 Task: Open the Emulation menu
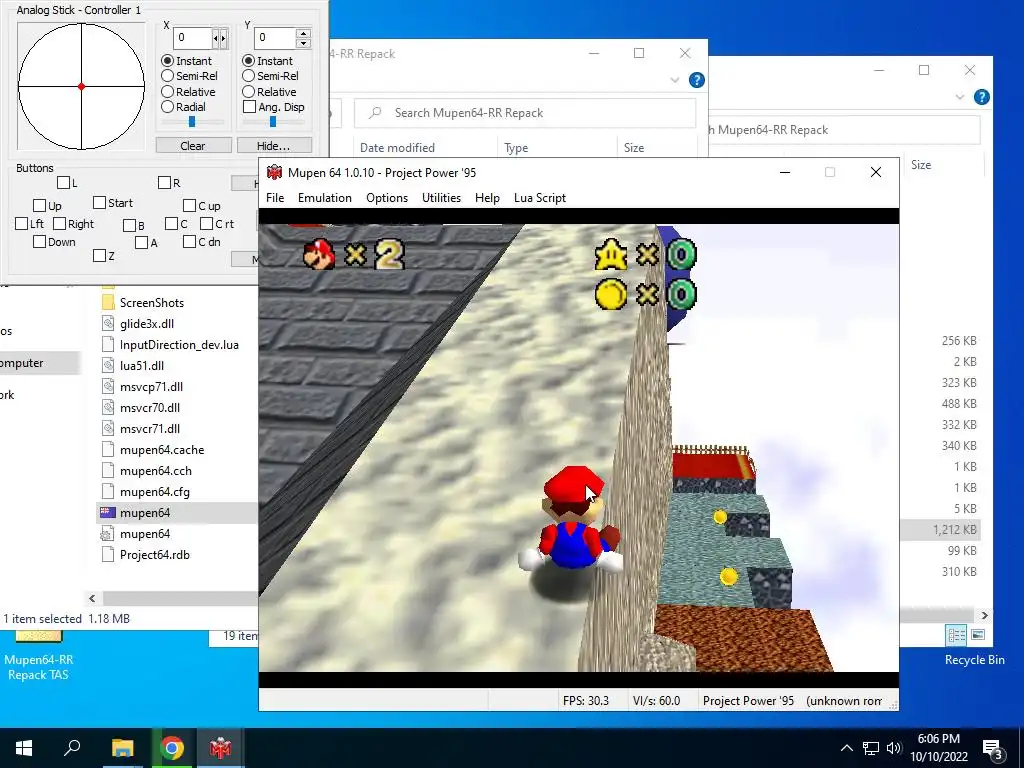(x=325, y=198)
